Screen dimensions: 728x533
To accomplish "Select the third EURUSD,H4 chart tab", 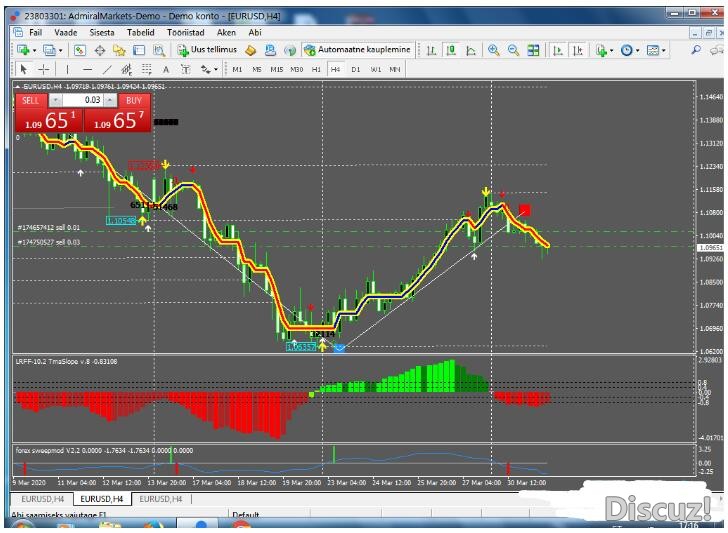I will pos(161,499).
